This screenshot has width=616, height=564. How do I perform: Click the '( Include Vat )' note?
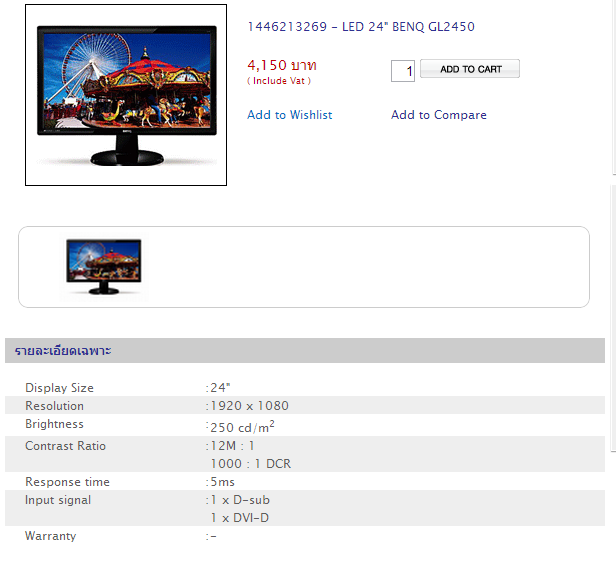click(279, 81)
